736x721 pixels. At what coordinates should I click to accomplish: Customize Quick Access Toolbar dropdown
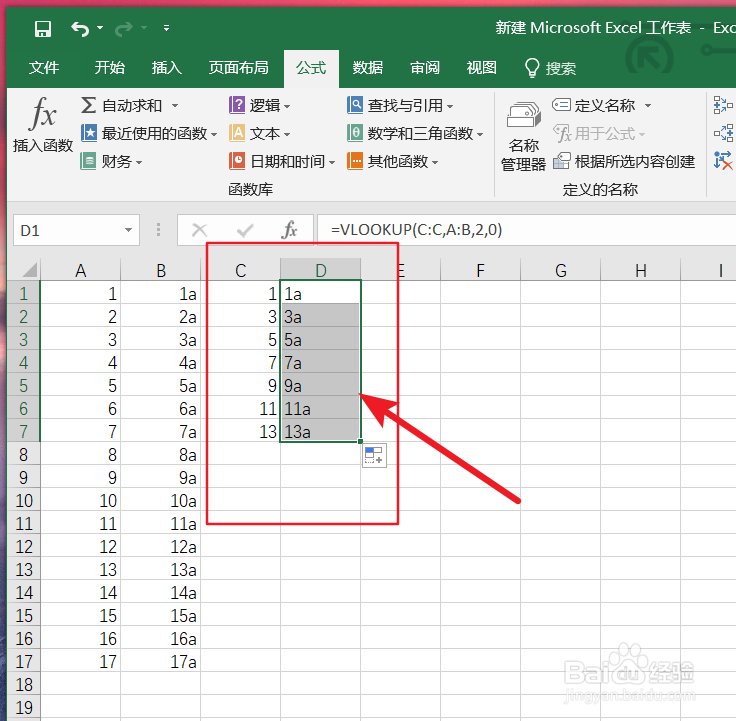166,28
